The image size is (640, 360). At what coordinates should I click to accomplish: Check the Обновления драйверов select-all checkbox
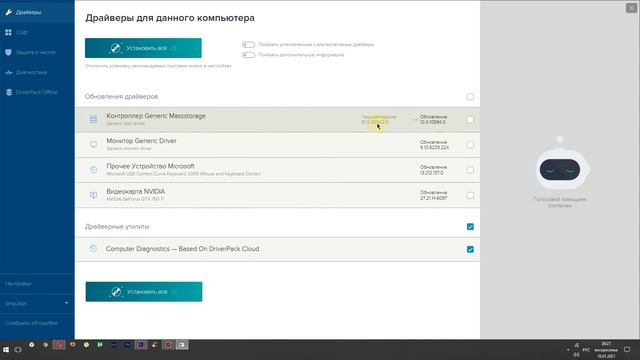tap(470, 97)
